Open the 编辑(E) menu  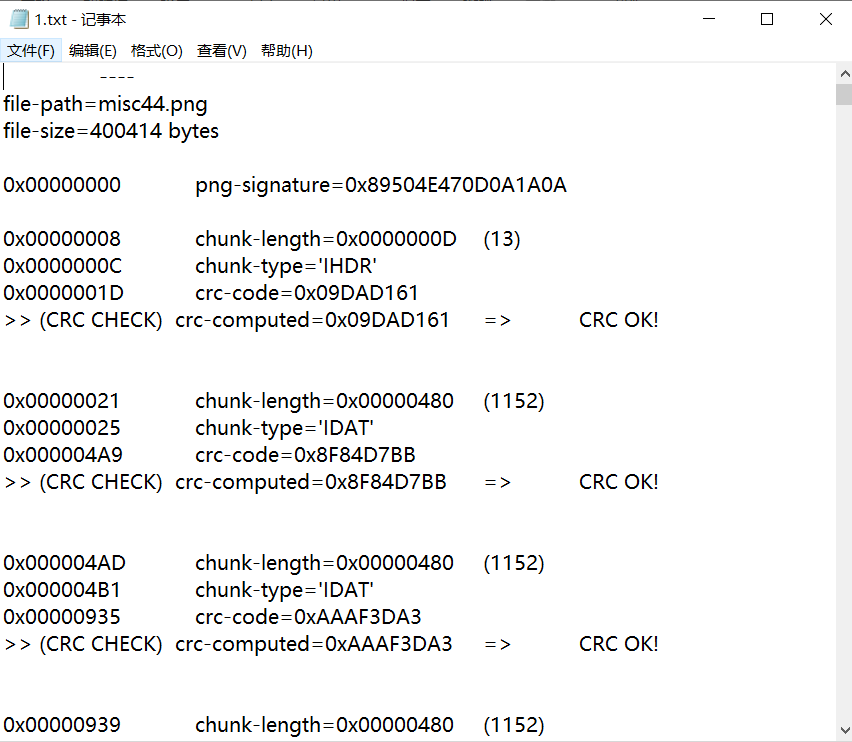[93, 50]
